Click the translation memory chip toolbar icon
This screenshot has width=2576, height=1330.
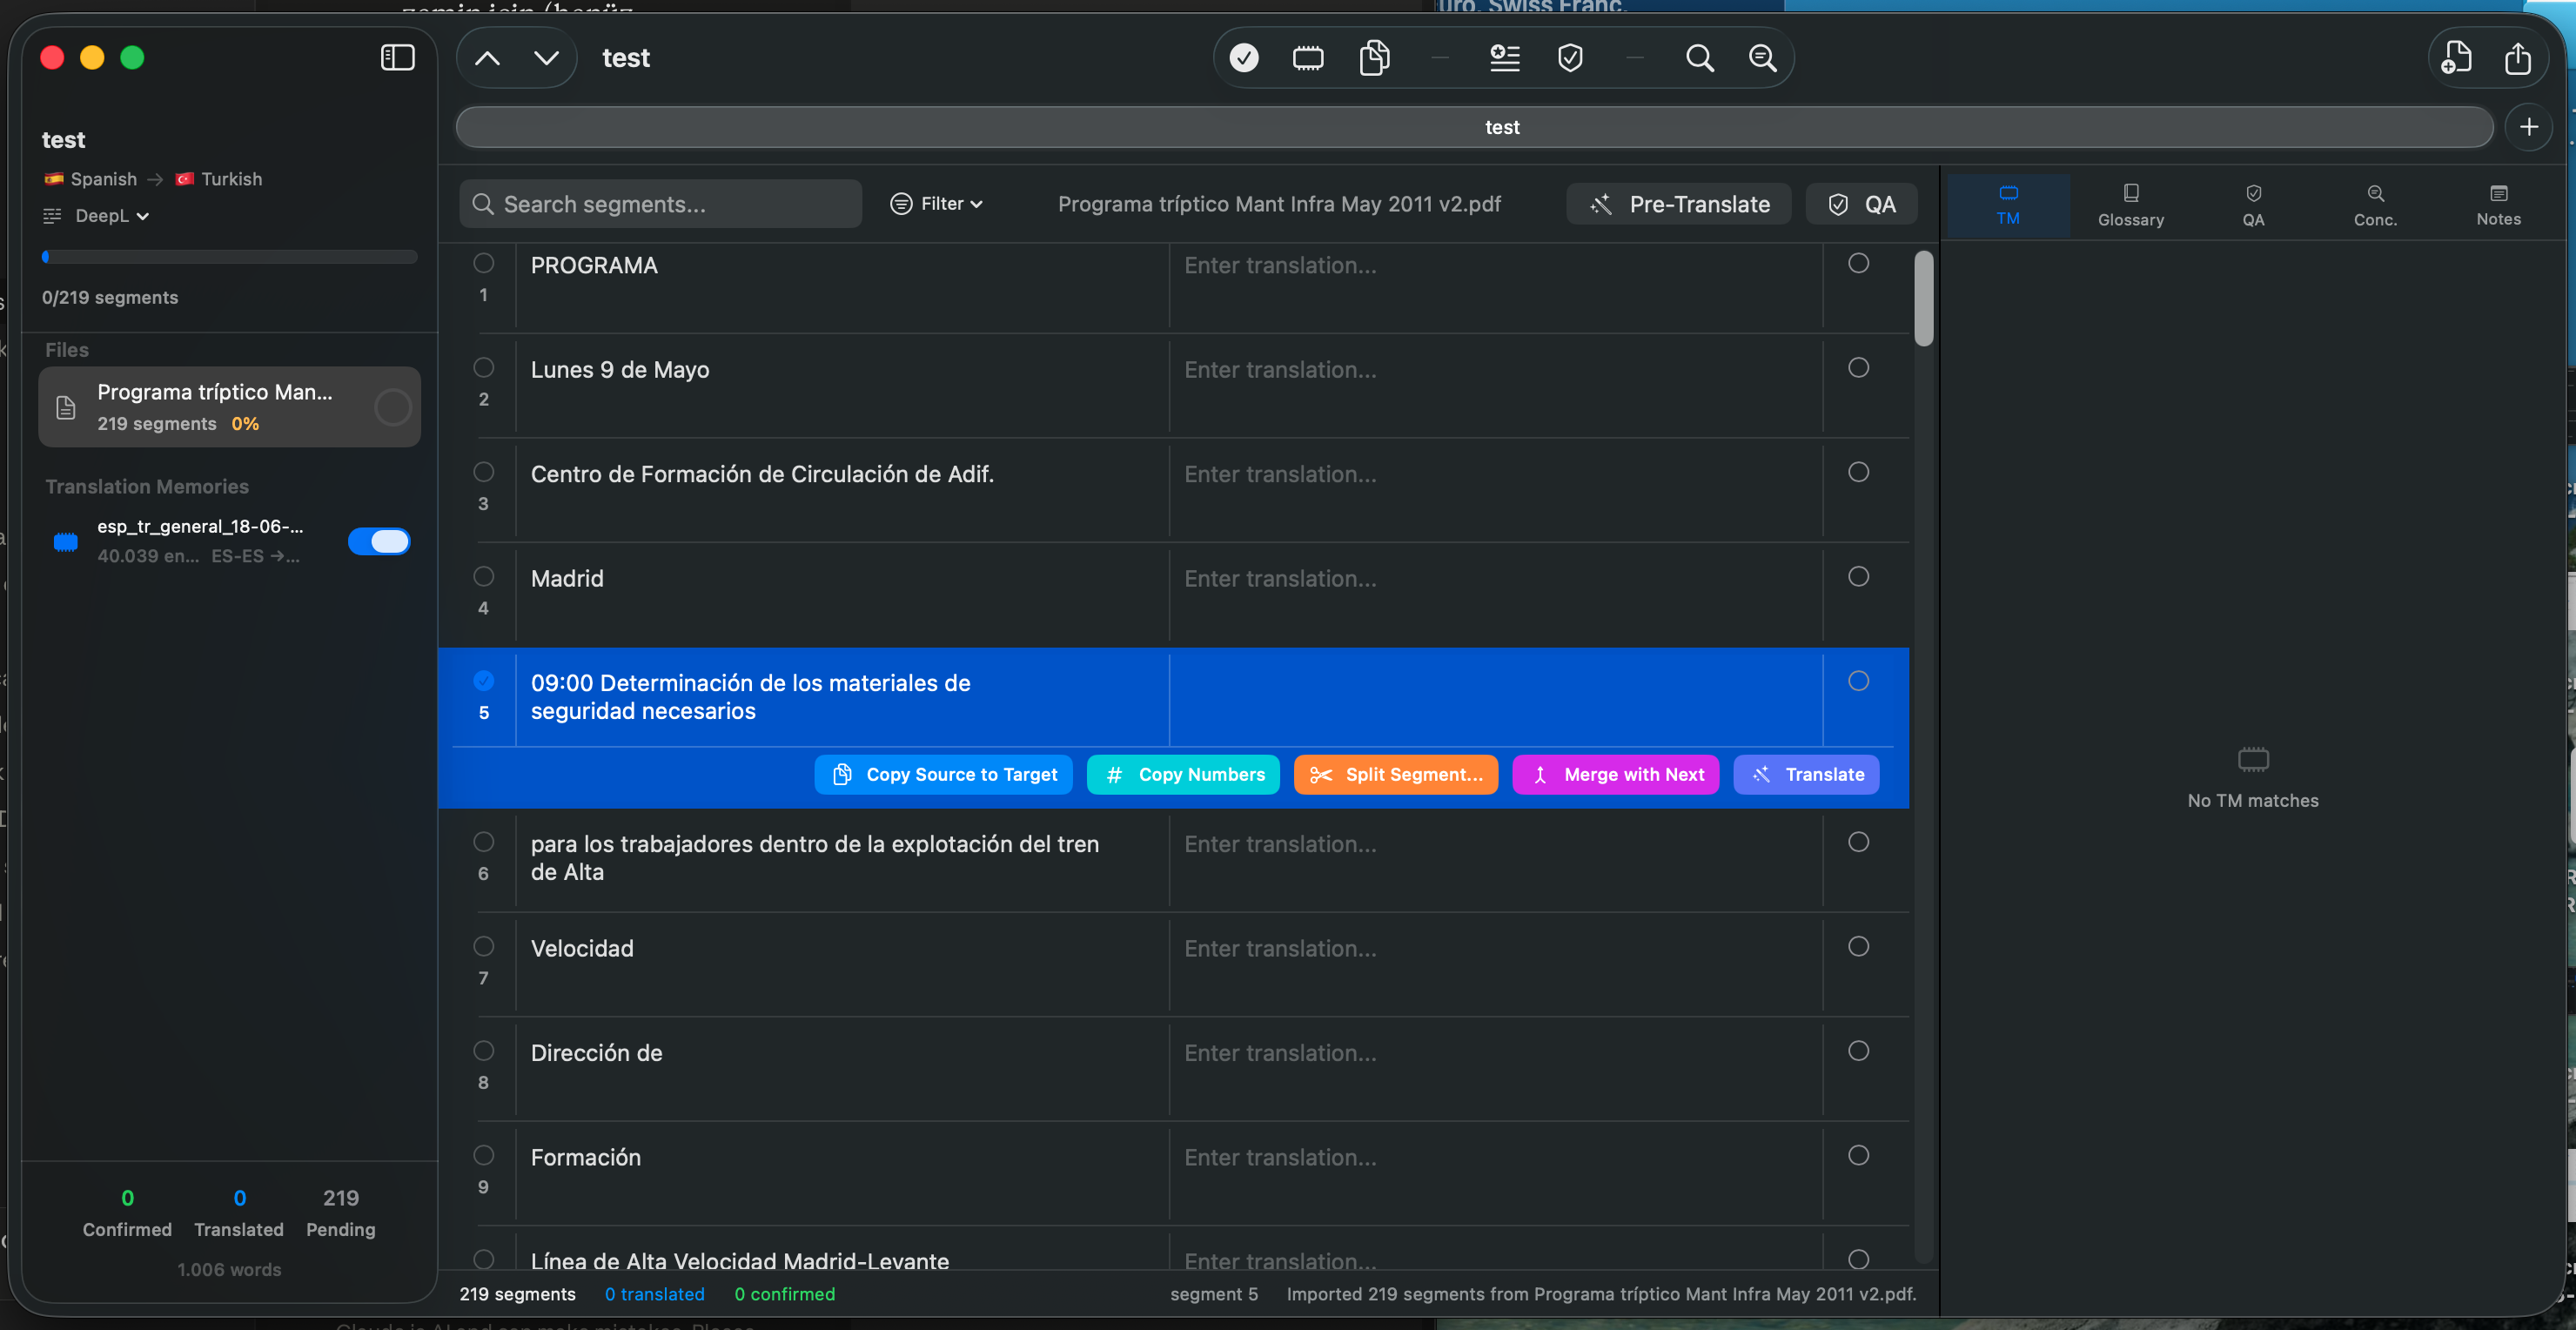1307,58
